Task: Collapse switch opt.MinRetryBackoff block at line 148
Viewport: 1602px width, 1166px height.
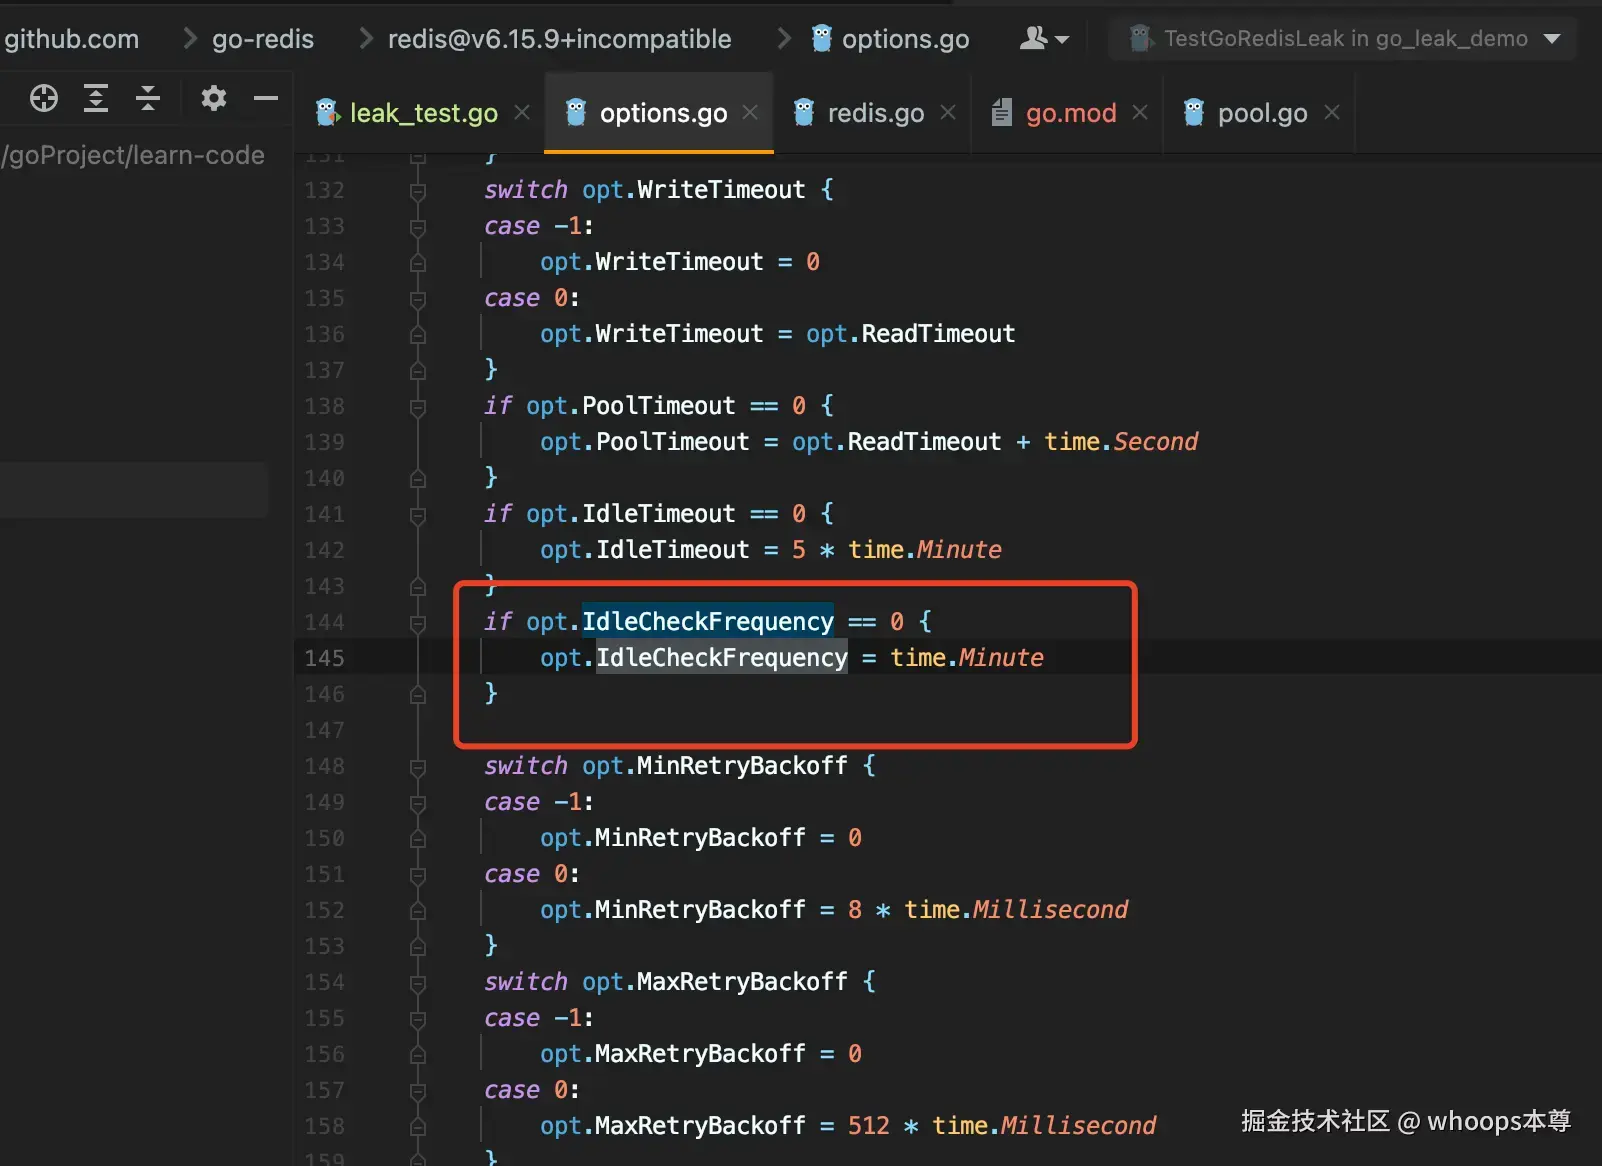Action: coord(418,767)
